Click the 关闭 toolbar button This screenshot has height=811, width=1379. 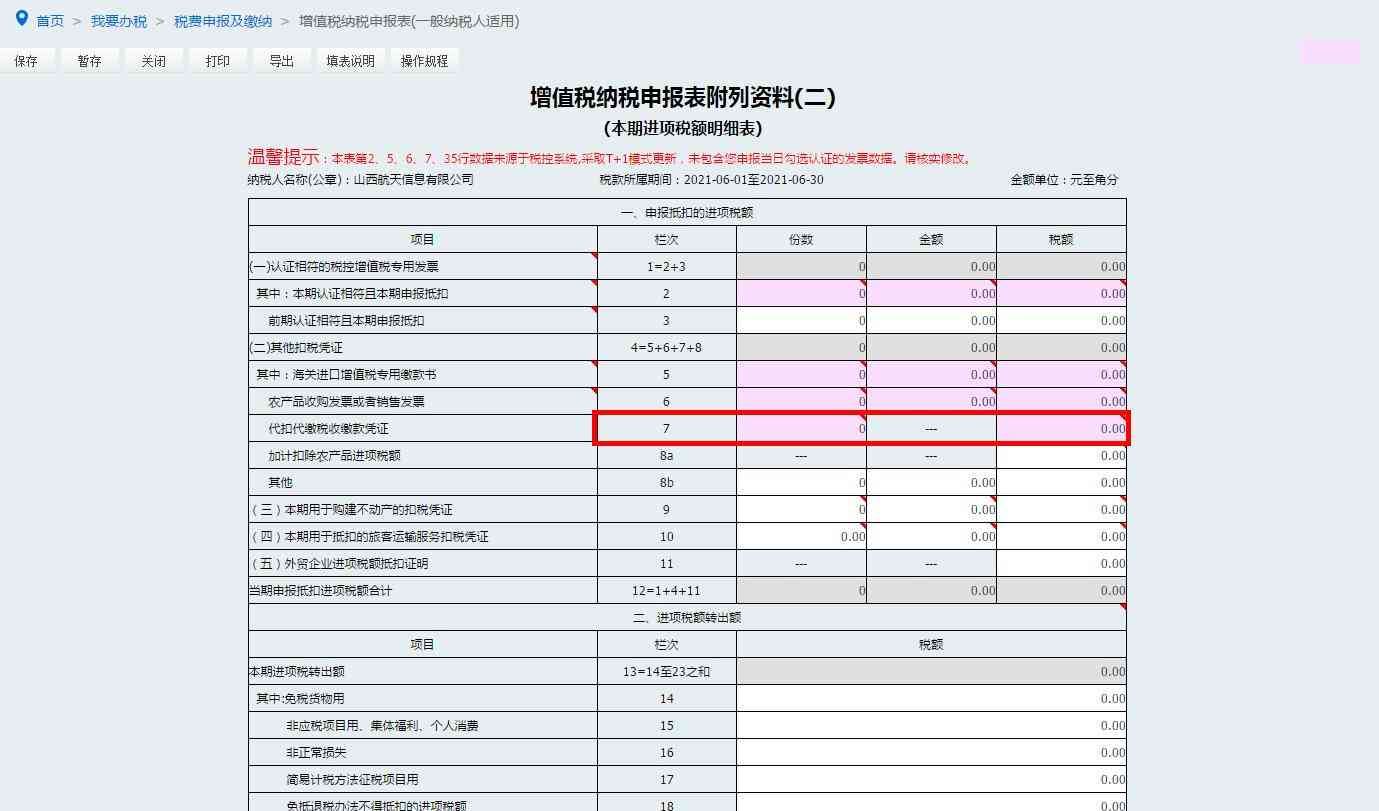click(x=153, y=61)
